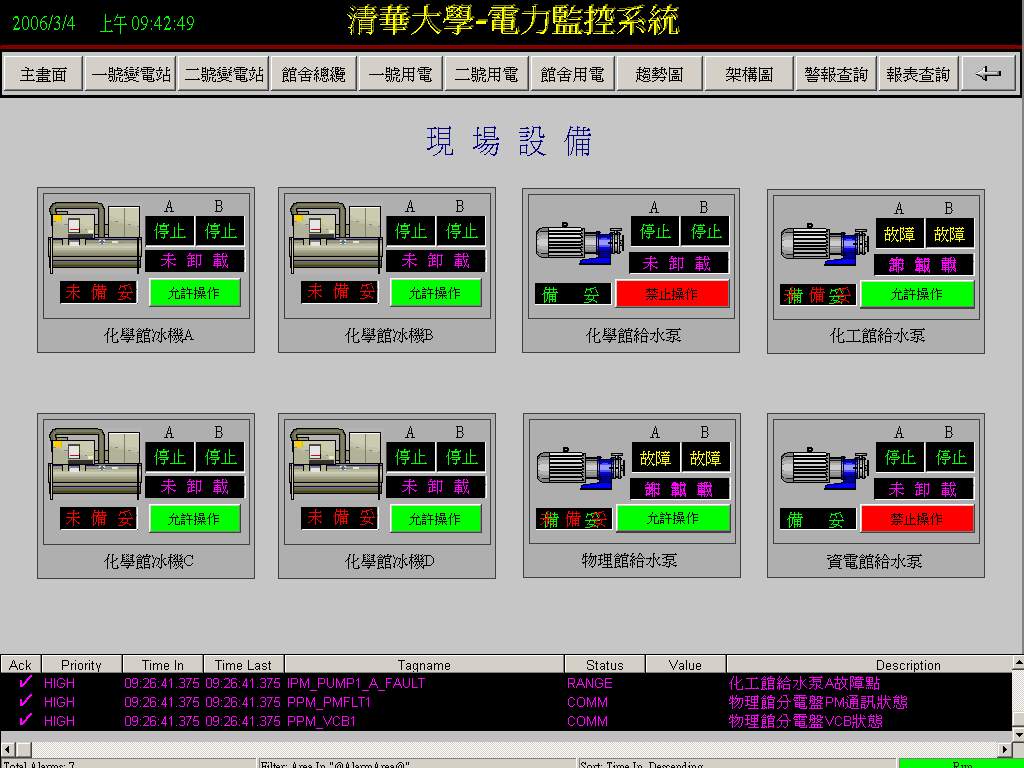The image size is (1024, 768).
Task: Click the B 故障 status of 物理館給水泵
Action: point(705,458)
